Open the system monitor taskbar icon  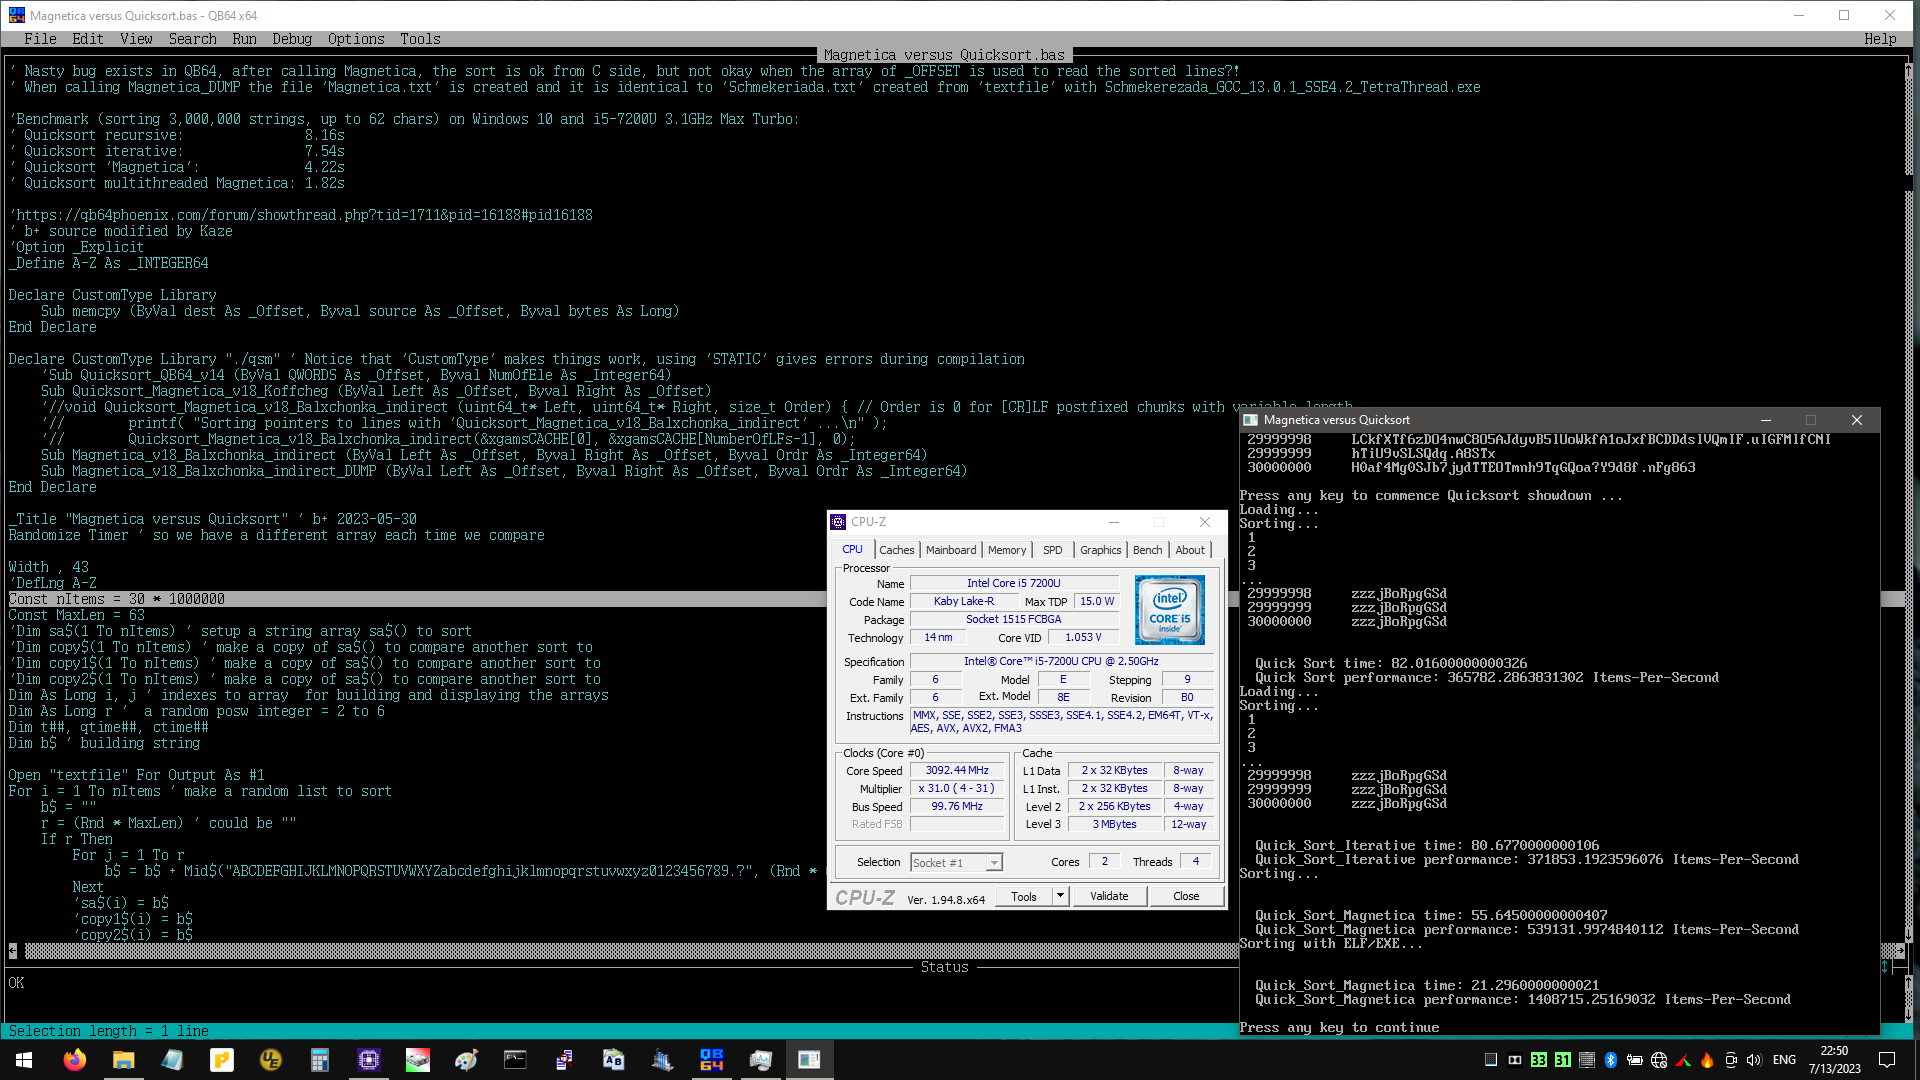point(760,1060)
